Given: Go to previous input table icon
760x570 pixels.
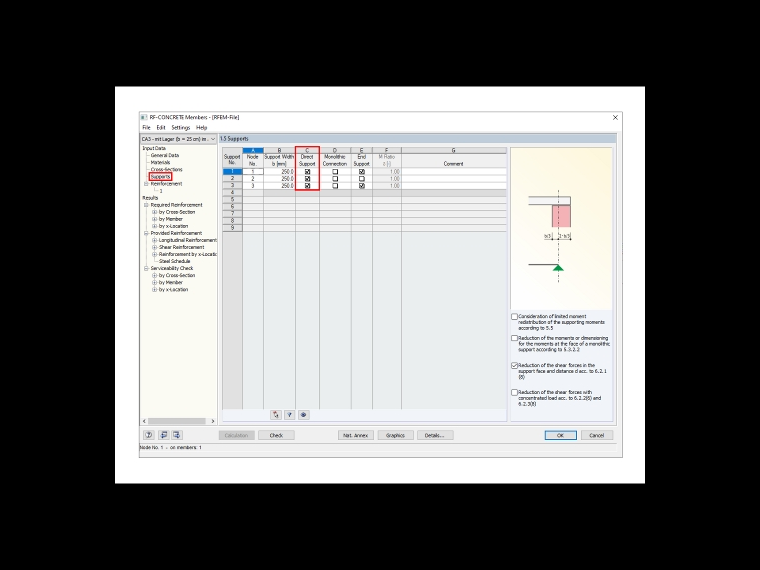Looking at the screenshot, I should click(x=163, y=435).
